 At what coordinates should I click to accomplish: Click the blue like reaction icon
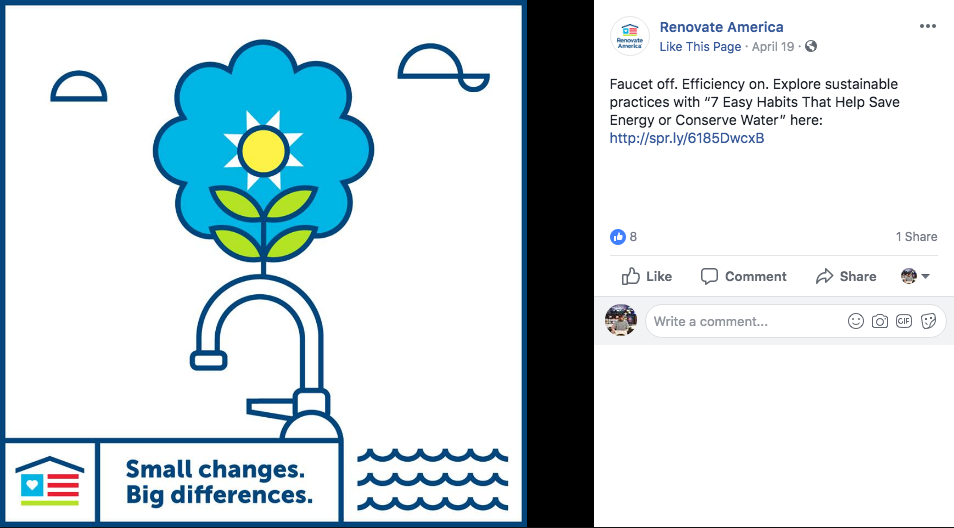click(x=618, y=237)
